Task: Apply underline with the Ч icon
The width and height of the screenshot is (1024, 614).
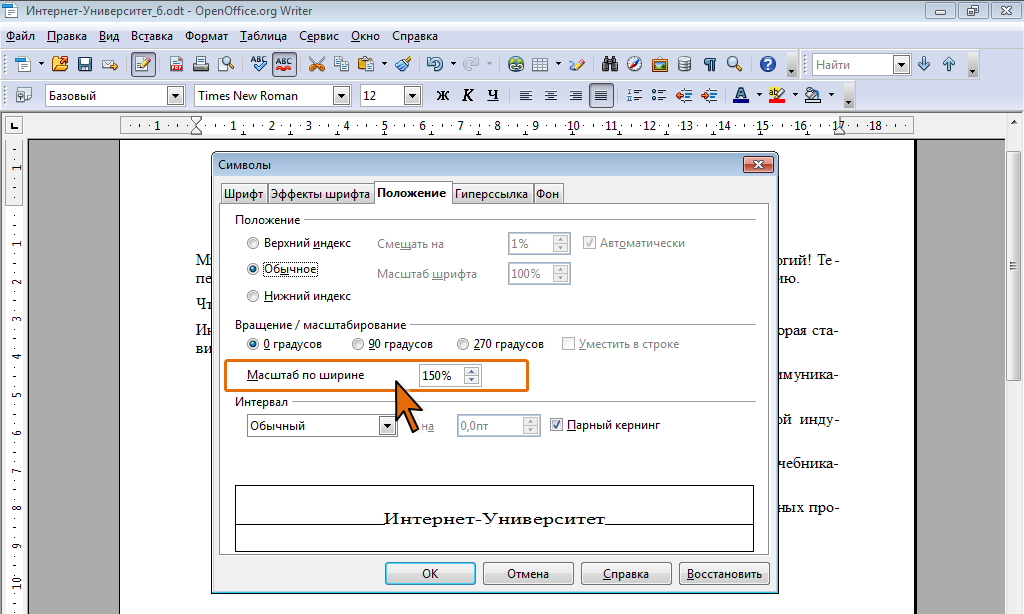Action: [x=493, y=95]
